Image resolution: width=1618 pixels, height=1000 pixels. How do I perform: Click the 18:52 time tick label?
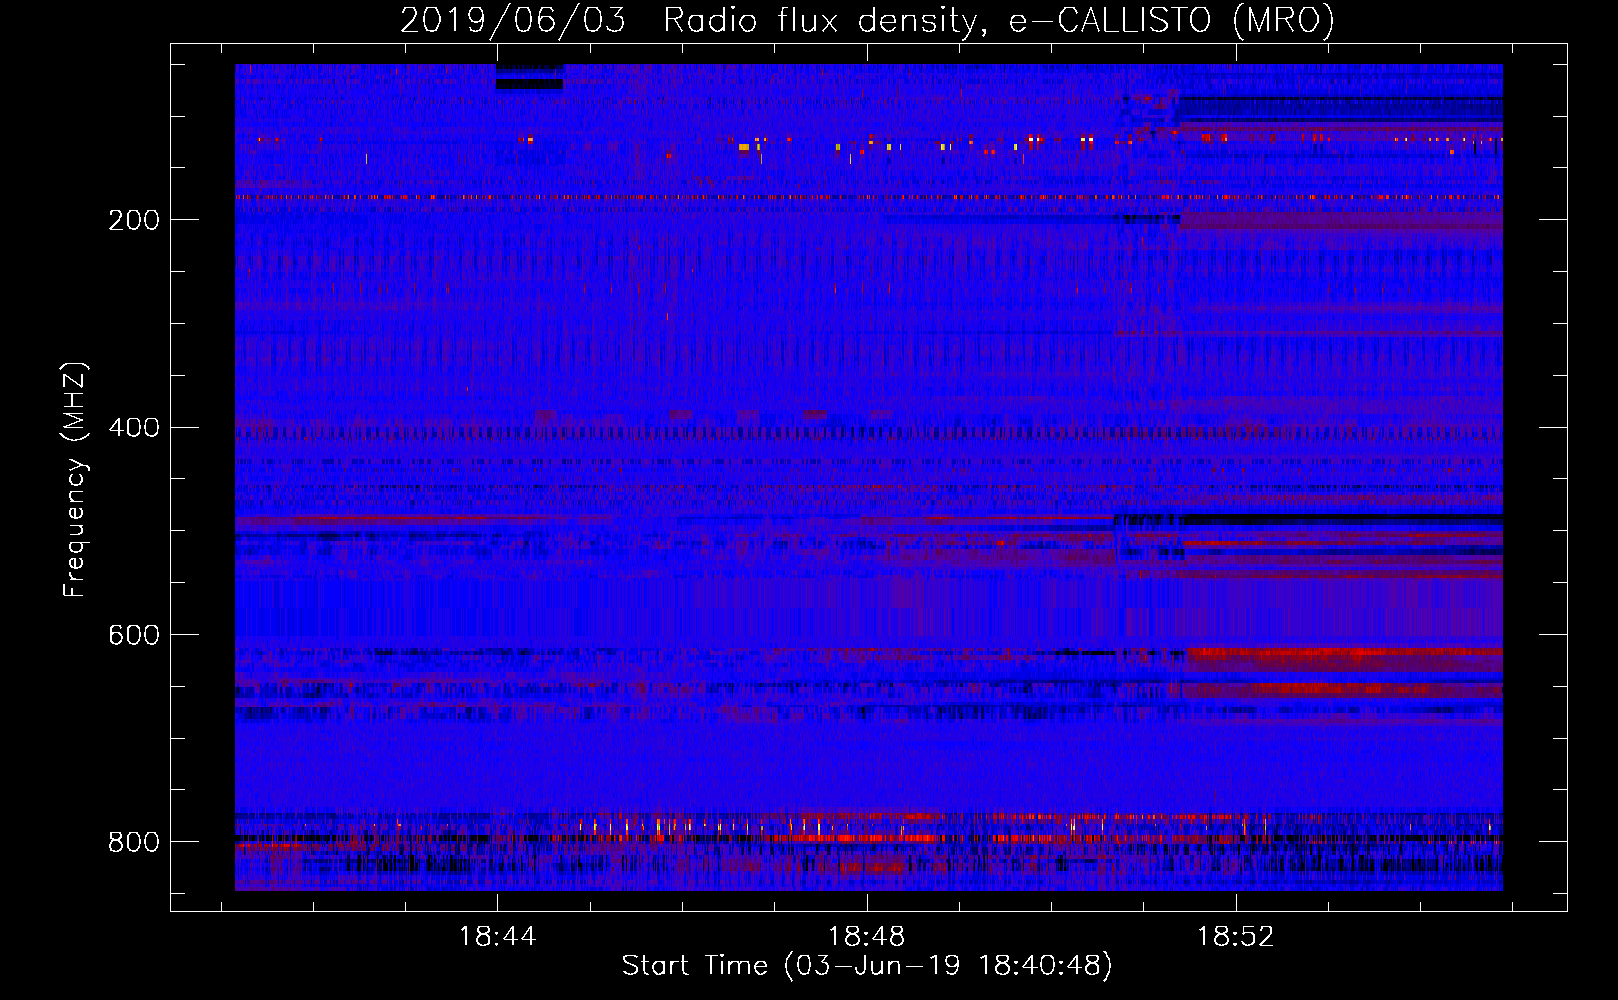[1236, 937]
